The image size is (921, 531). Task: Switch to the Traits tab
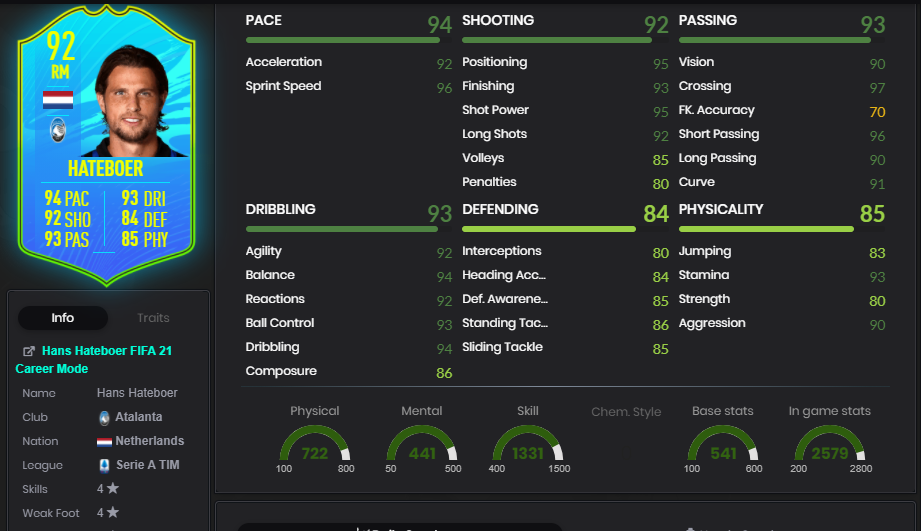point(153,318)
